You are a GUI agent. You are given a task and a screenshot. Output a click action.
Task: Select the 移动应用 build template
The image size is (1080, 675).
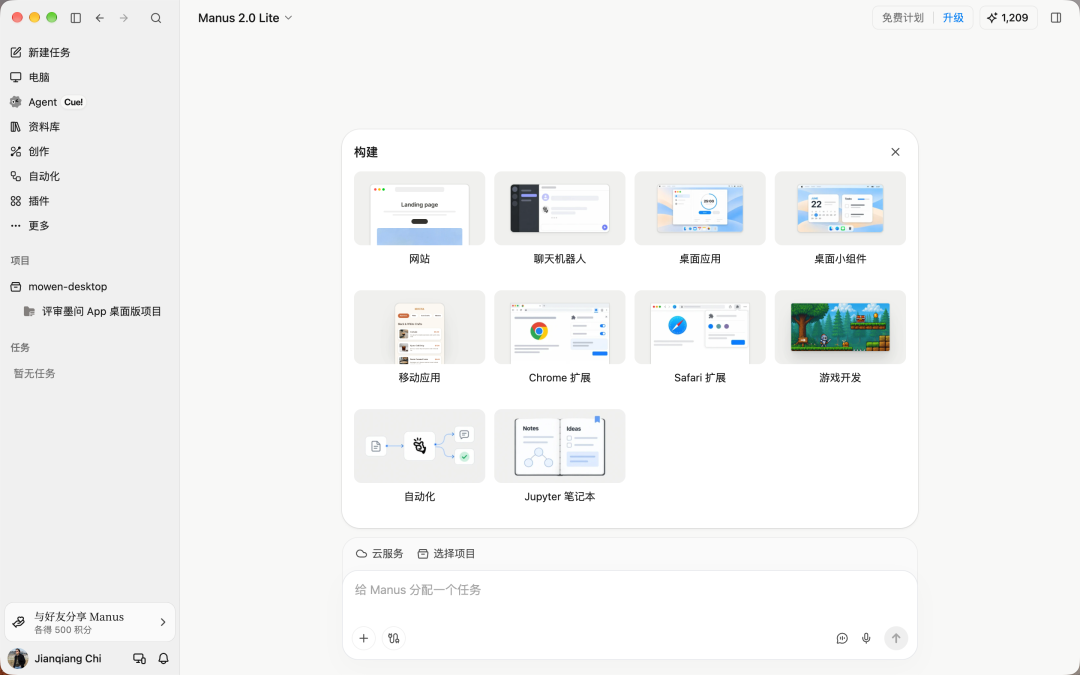click(x=419, y=338)
